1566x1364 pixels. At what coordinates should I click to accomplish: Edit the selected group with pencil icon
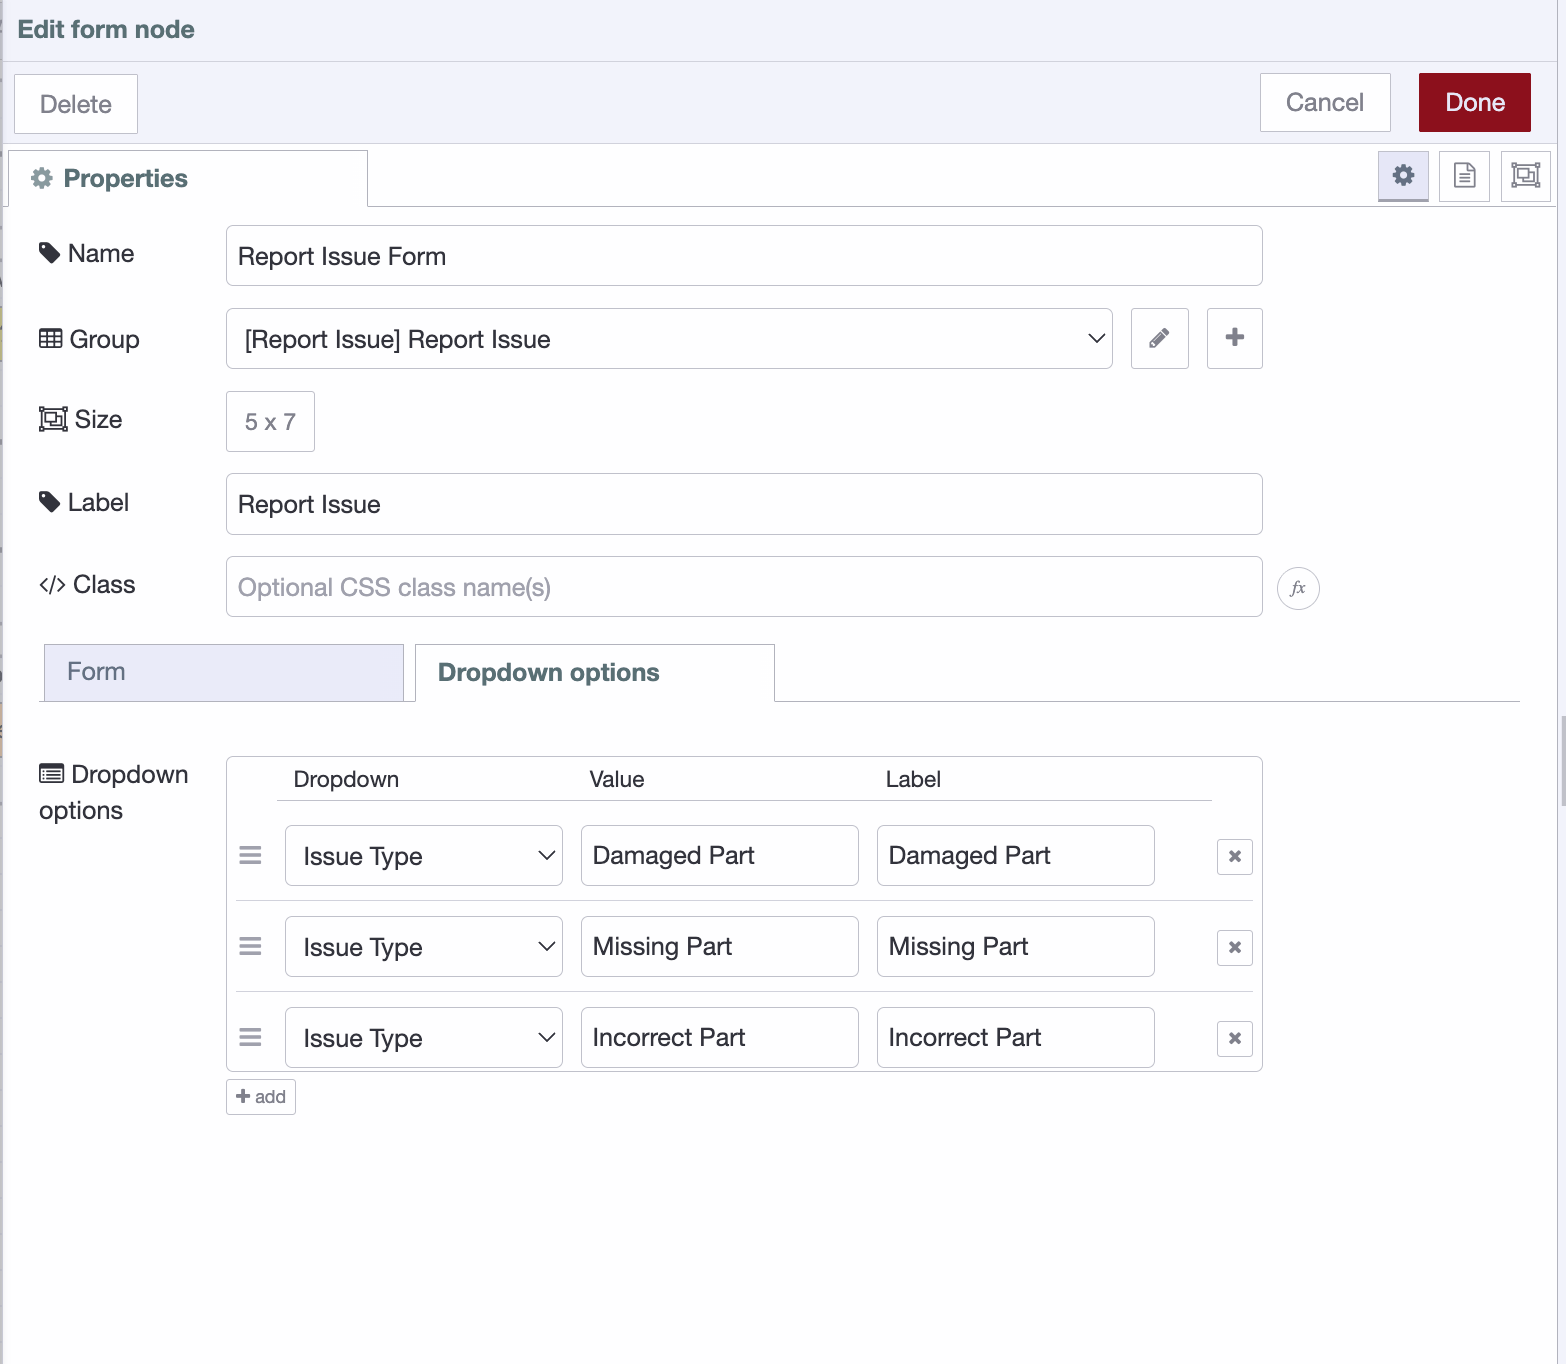1159,338
